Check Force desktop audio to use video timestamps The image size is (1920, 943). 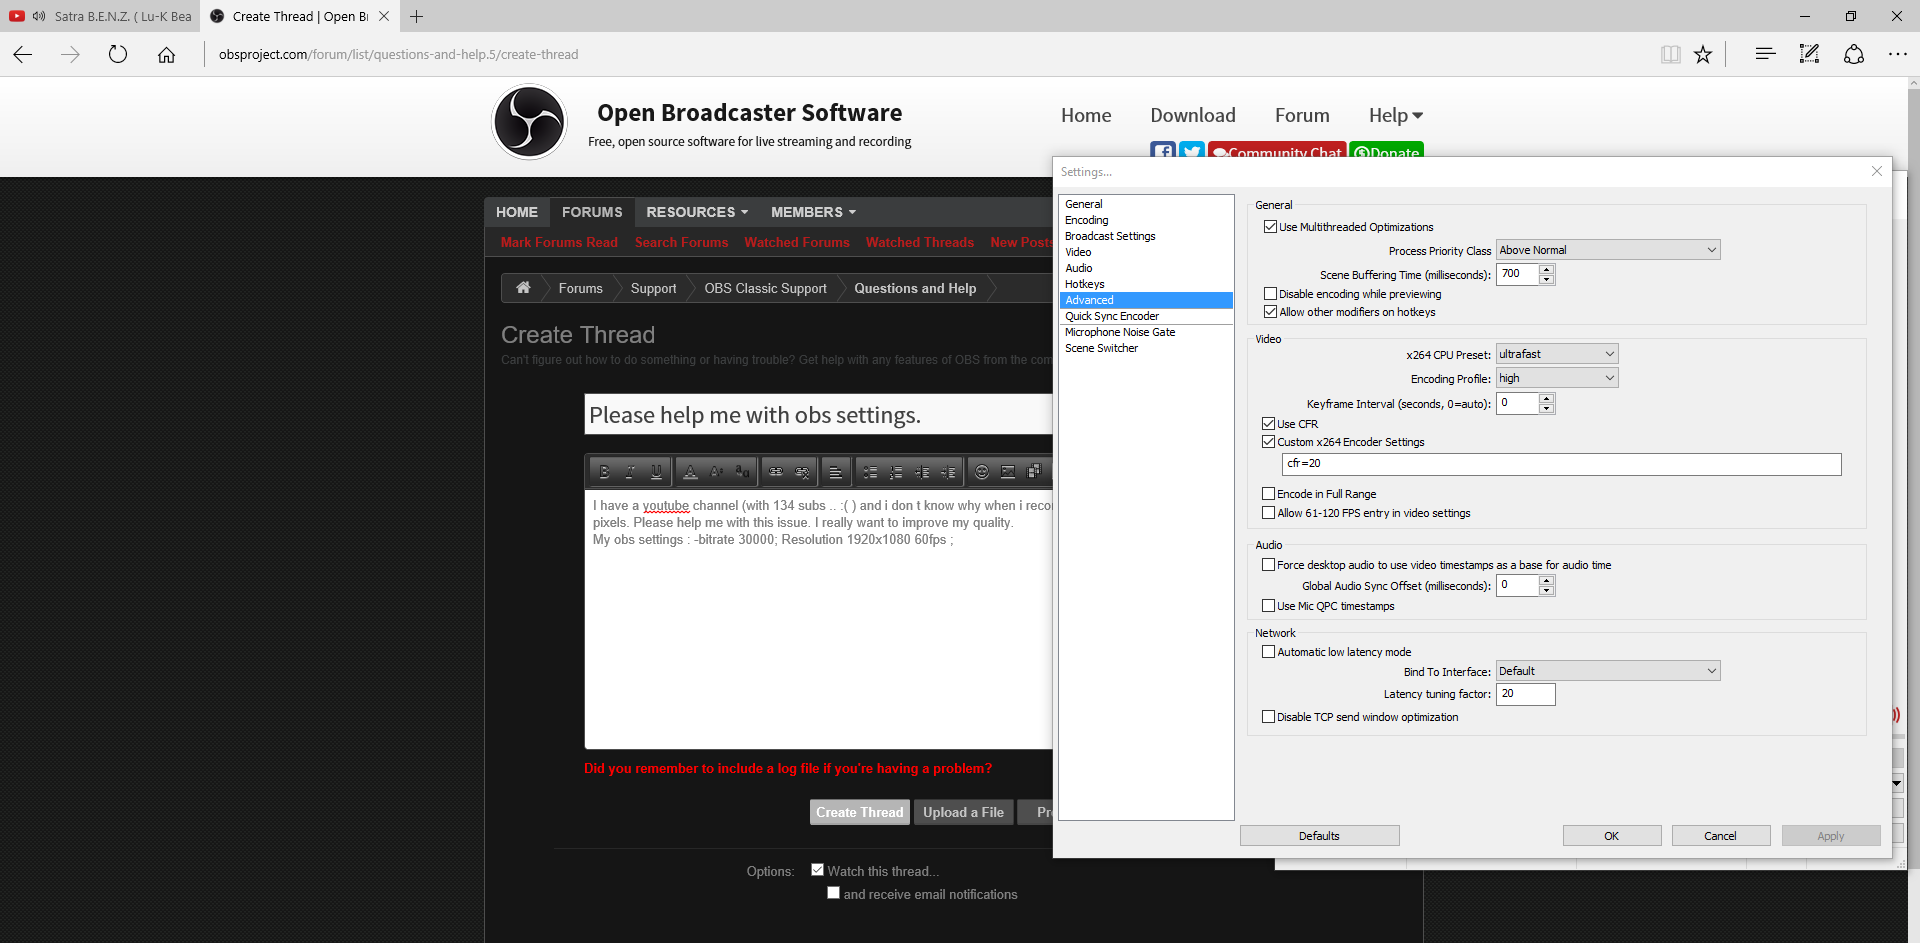pyautogui.click(x=1268, y=565)
